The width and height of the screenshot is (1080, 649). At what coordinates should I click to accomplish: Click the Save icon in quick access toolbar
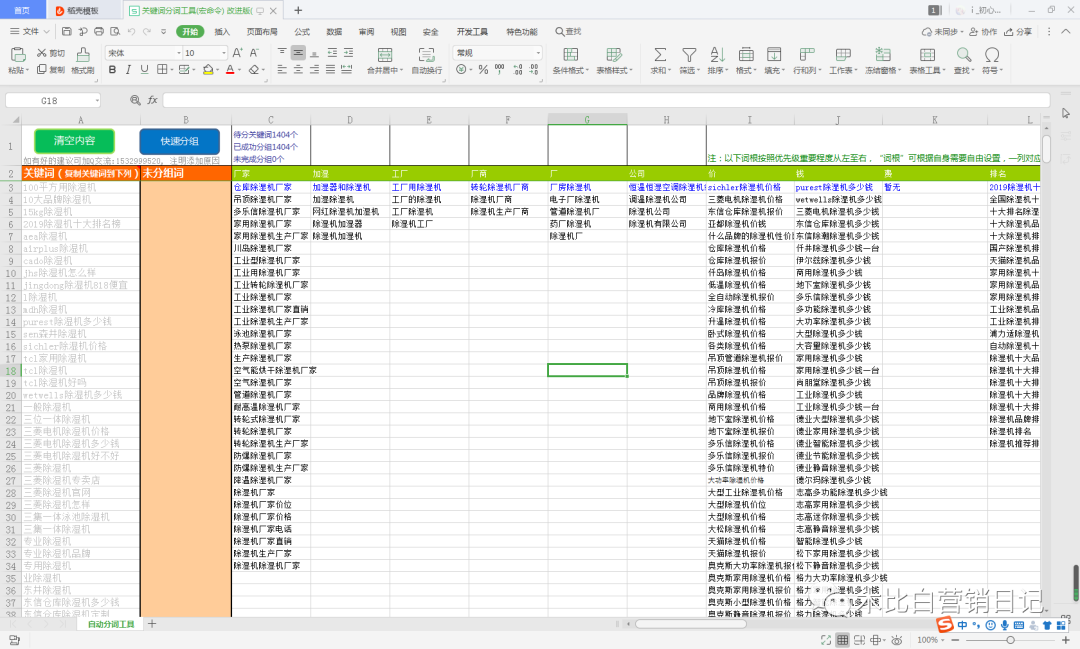(67, 32)
